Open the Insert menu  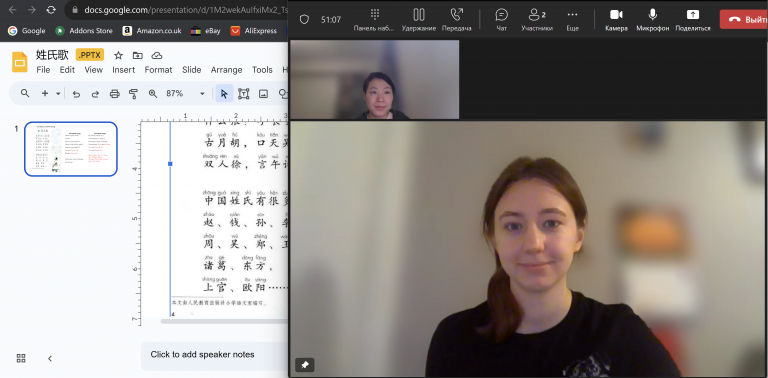pos(123,70)
